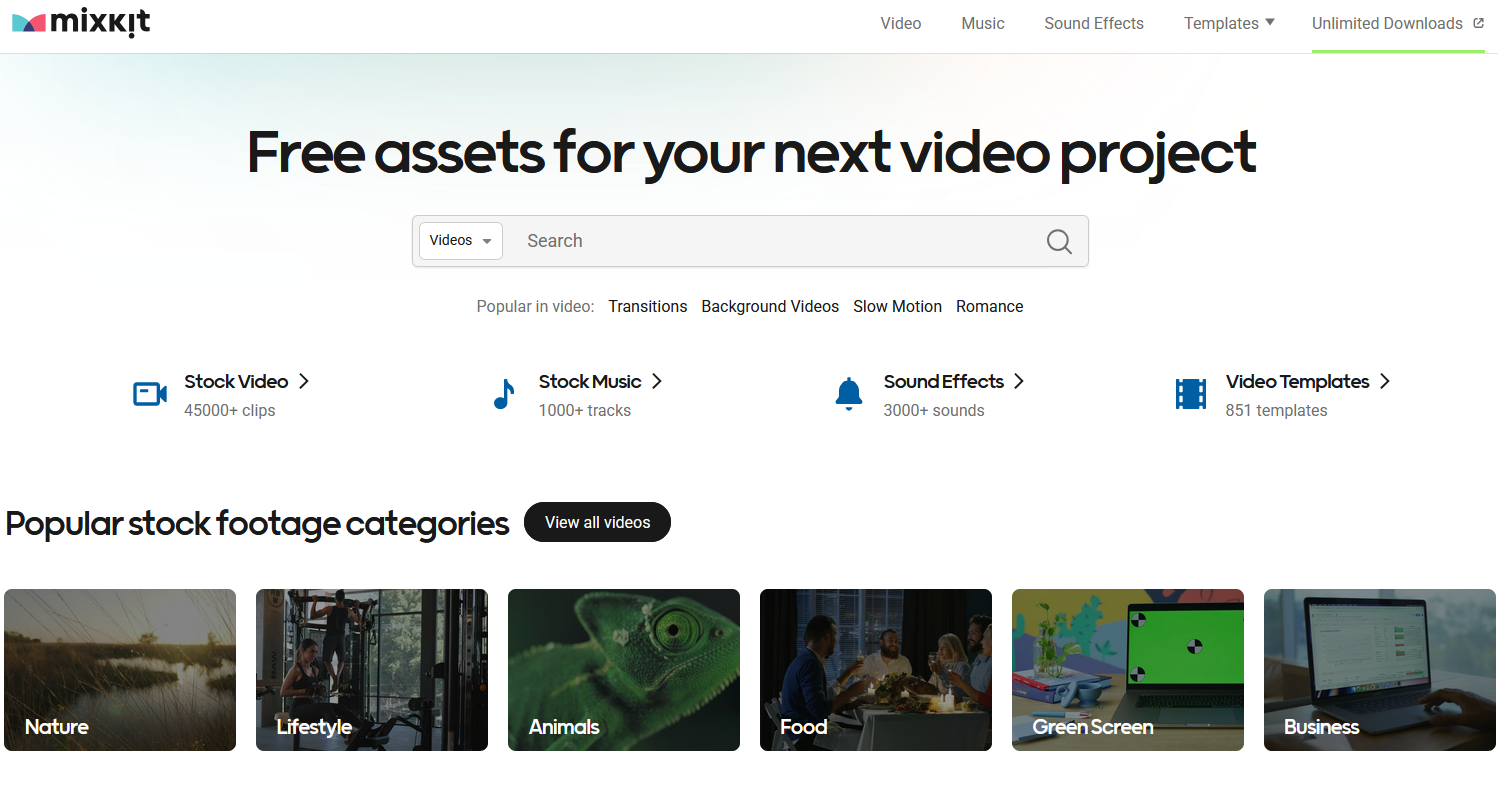Select the Green Screen category thumbnail

tap(1127, 669)
